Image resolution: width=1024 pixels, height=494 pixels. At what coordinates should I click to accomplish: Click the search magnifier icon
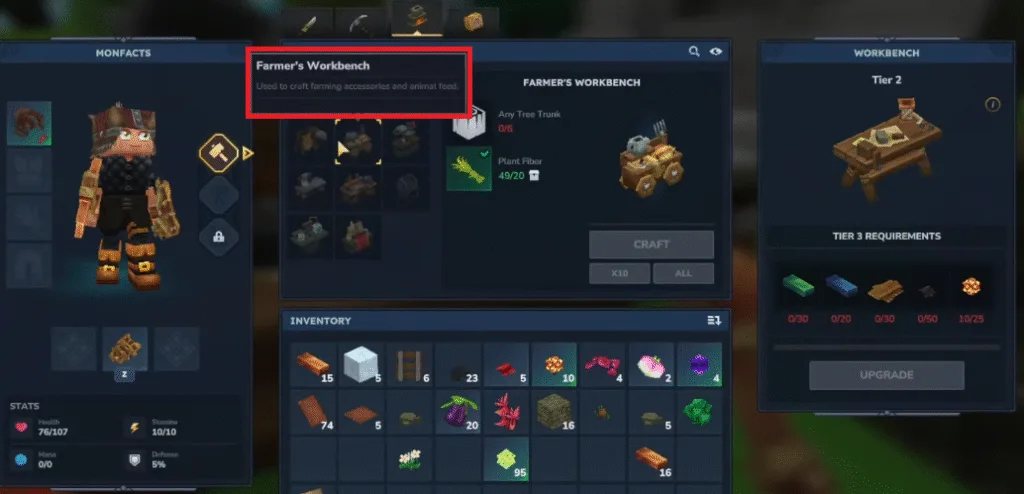[x=694, y=52]
